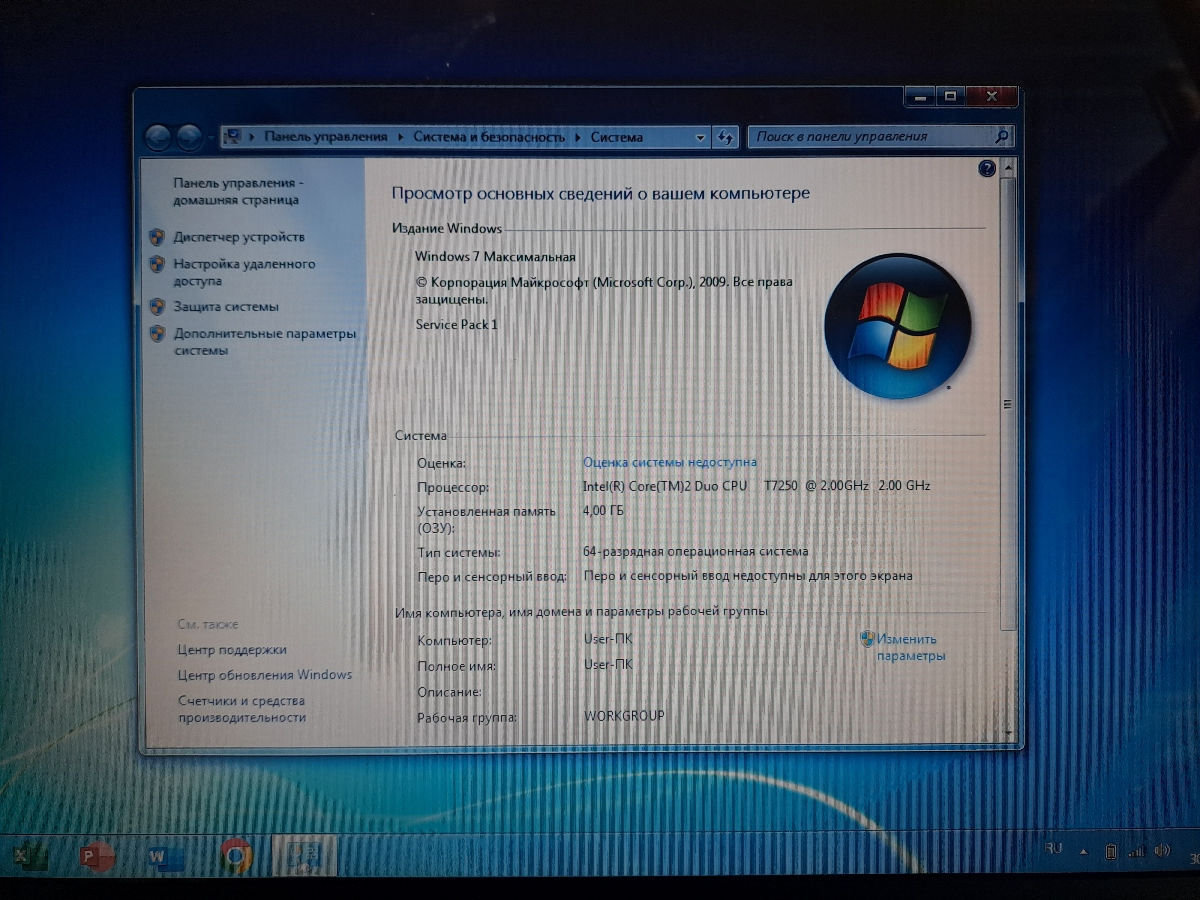This screenshot has width=1200, height=900.
Task: Select Система breadcrumb item
Action: (617, 137)
